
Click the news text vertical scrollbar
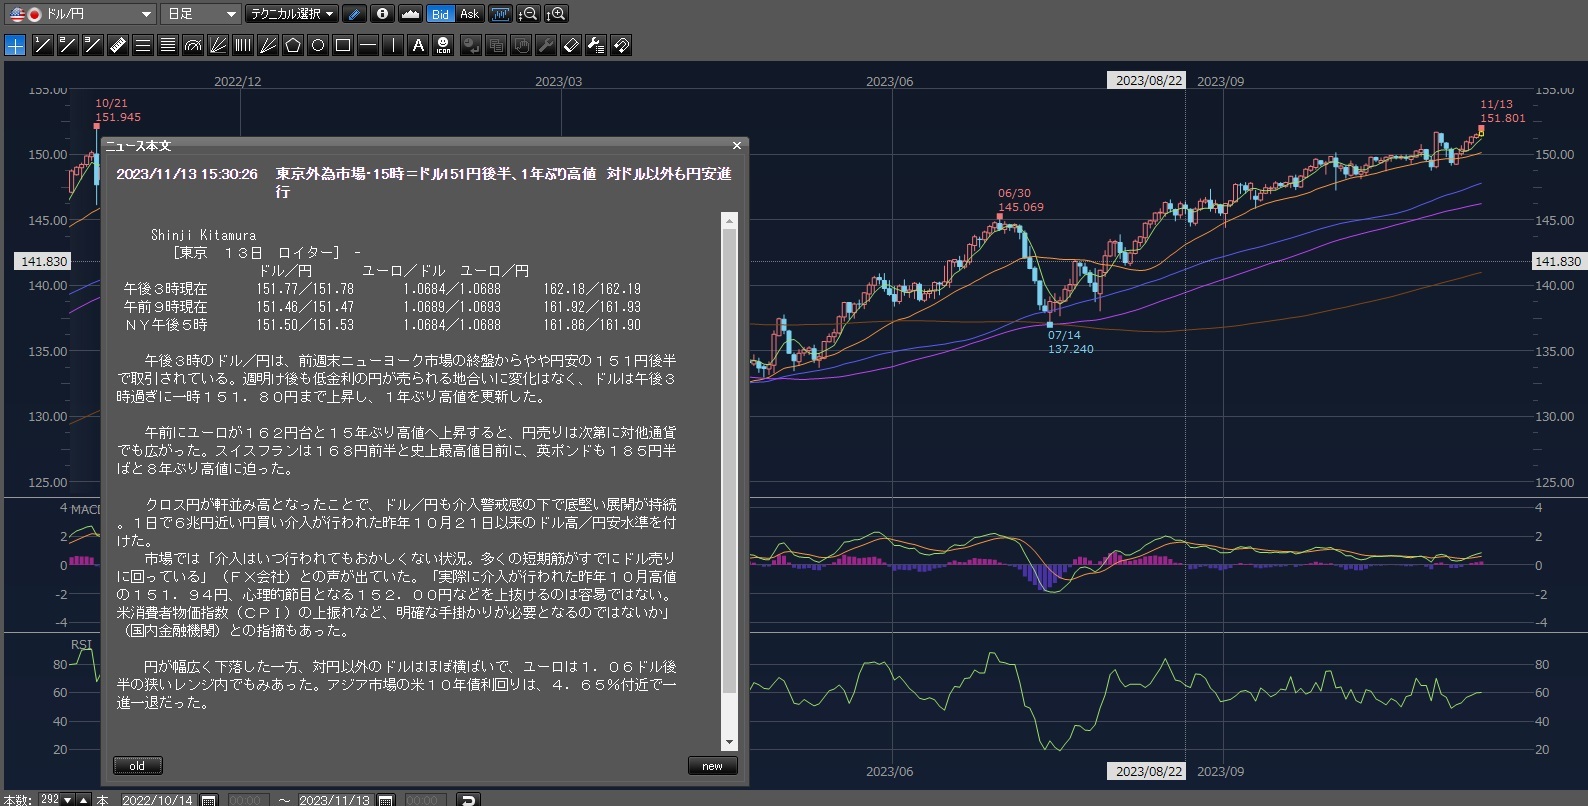[x=729, y=460]
